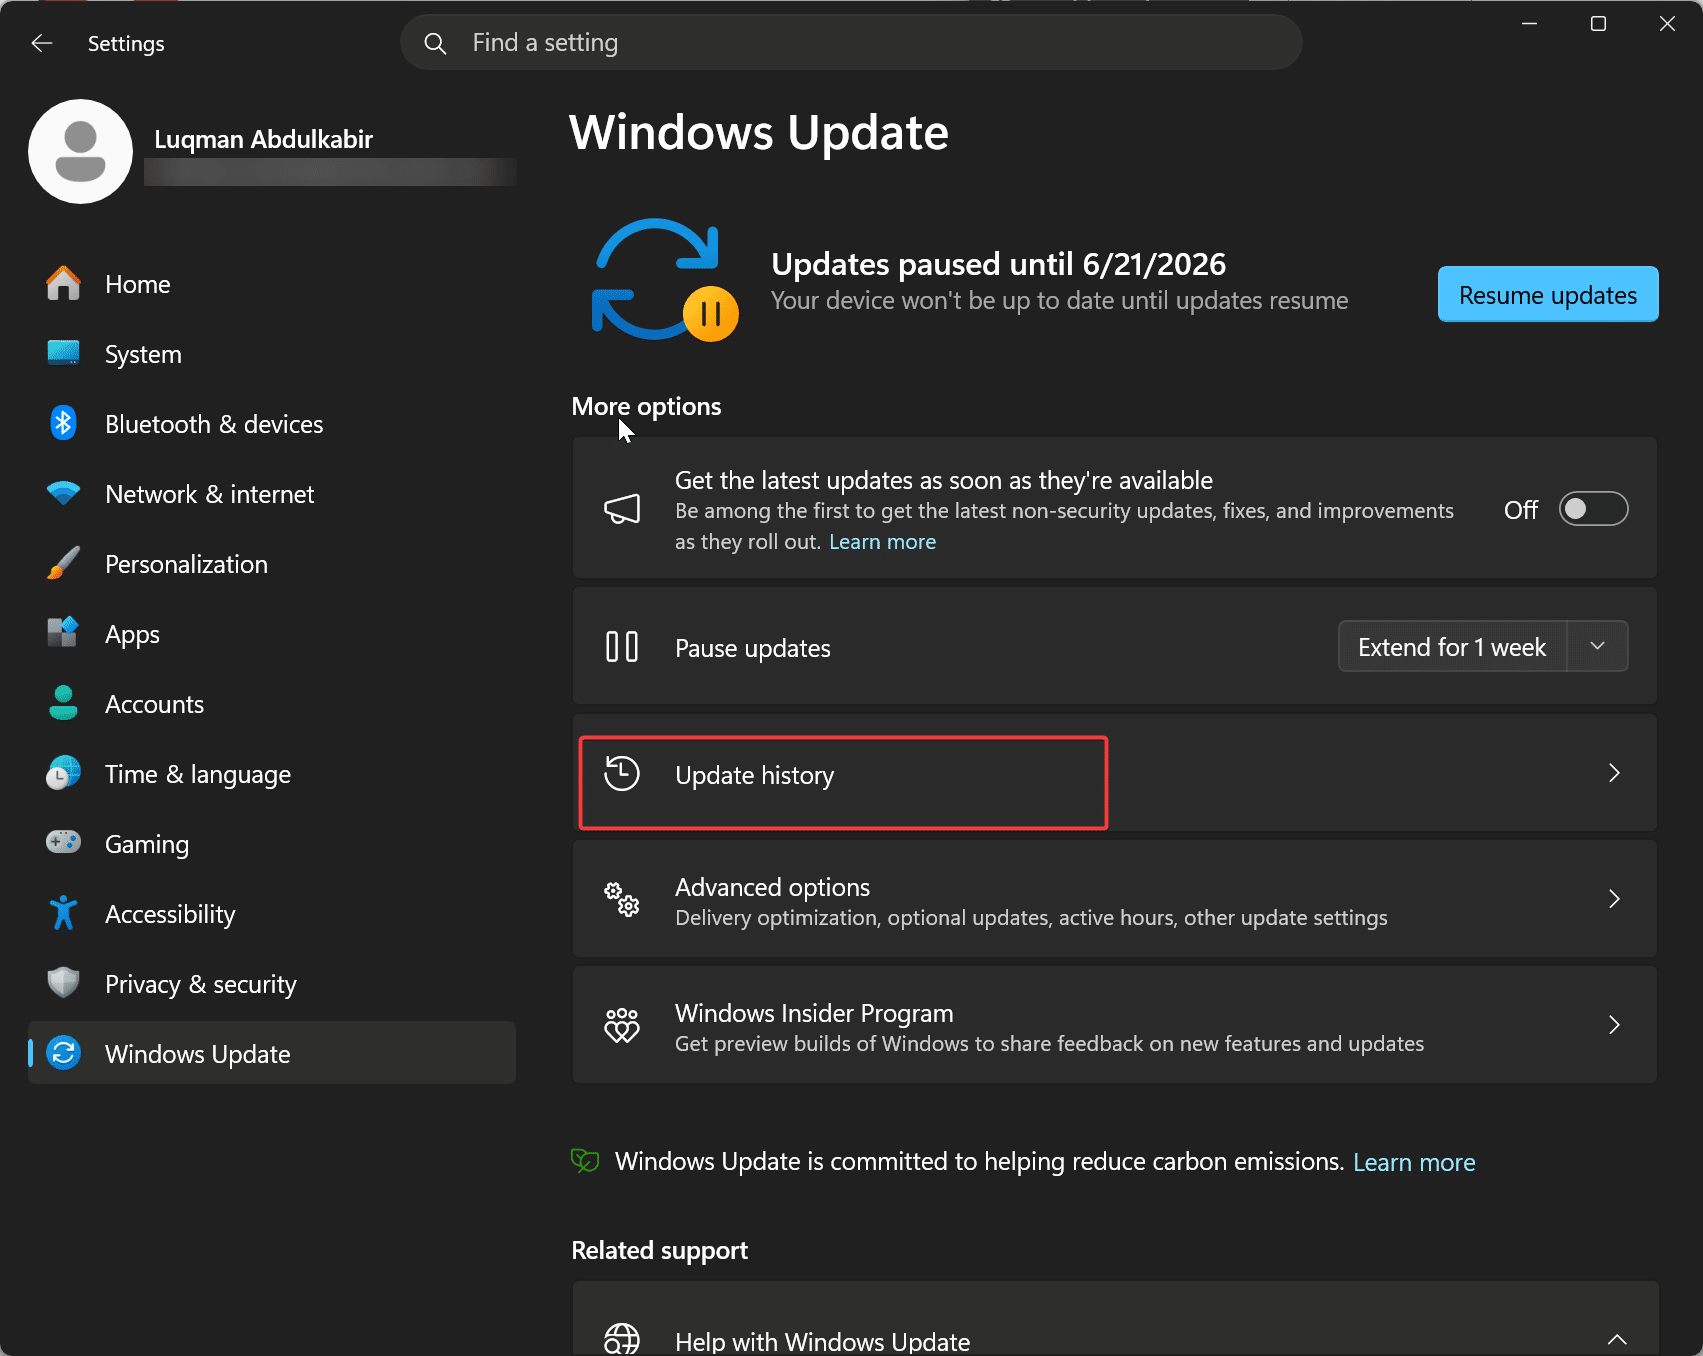The image size is (1703, 1356).
Task: Click the Bluetooth icon in sidebar
Action: [63, 423]
